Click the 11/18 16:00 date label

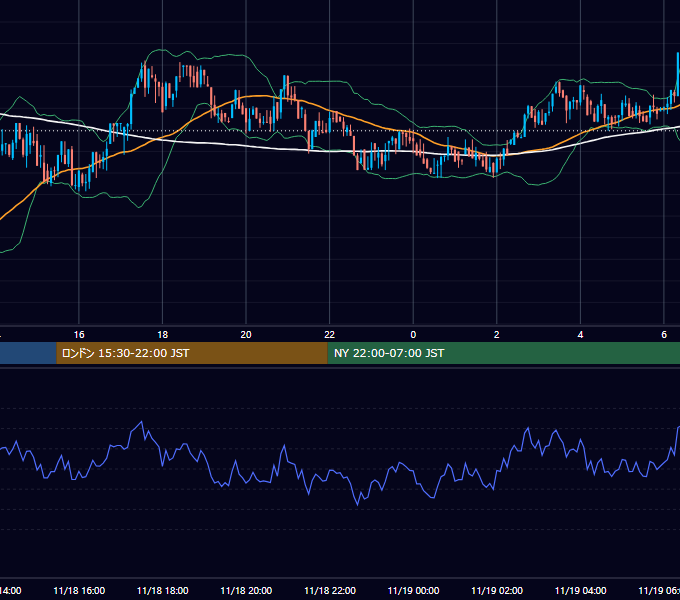pos(79,590)
